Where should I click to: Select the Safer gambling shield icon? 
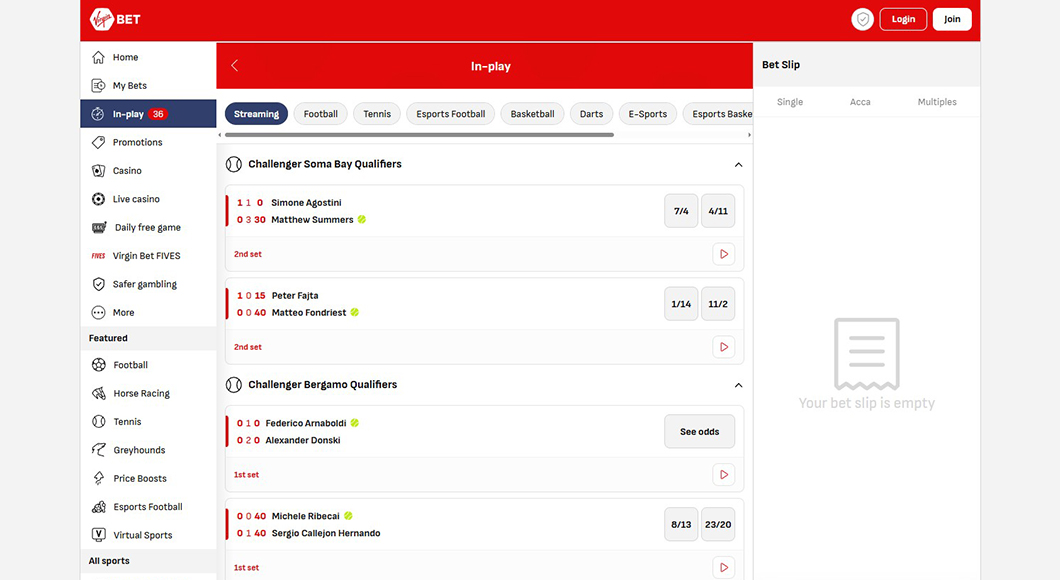100,283
